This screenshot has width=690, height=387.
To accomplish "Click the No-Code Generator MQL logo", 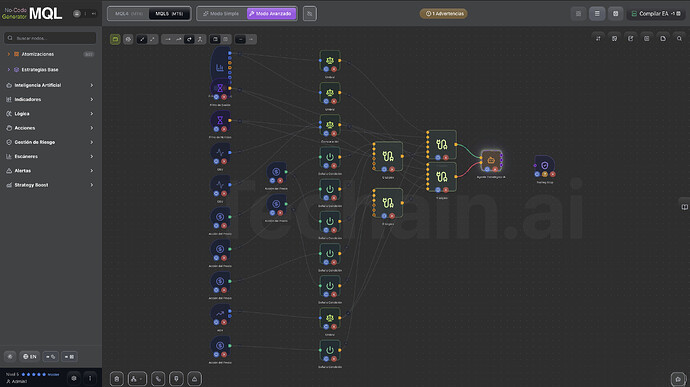I will point(32,14).
